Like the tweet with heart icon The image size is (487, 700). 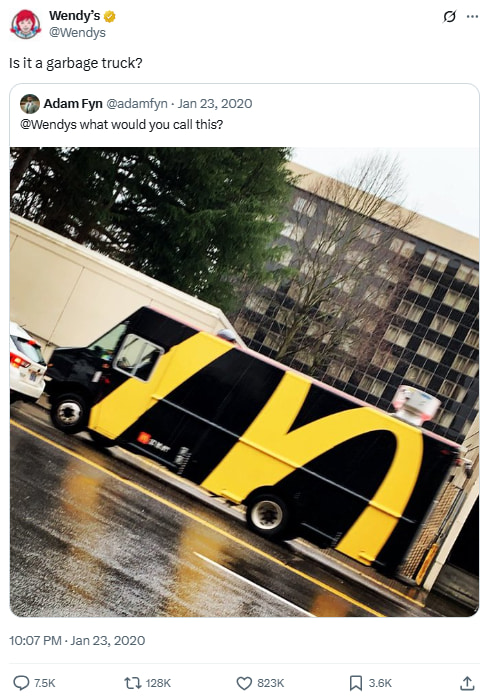click(x=244, y=683)
